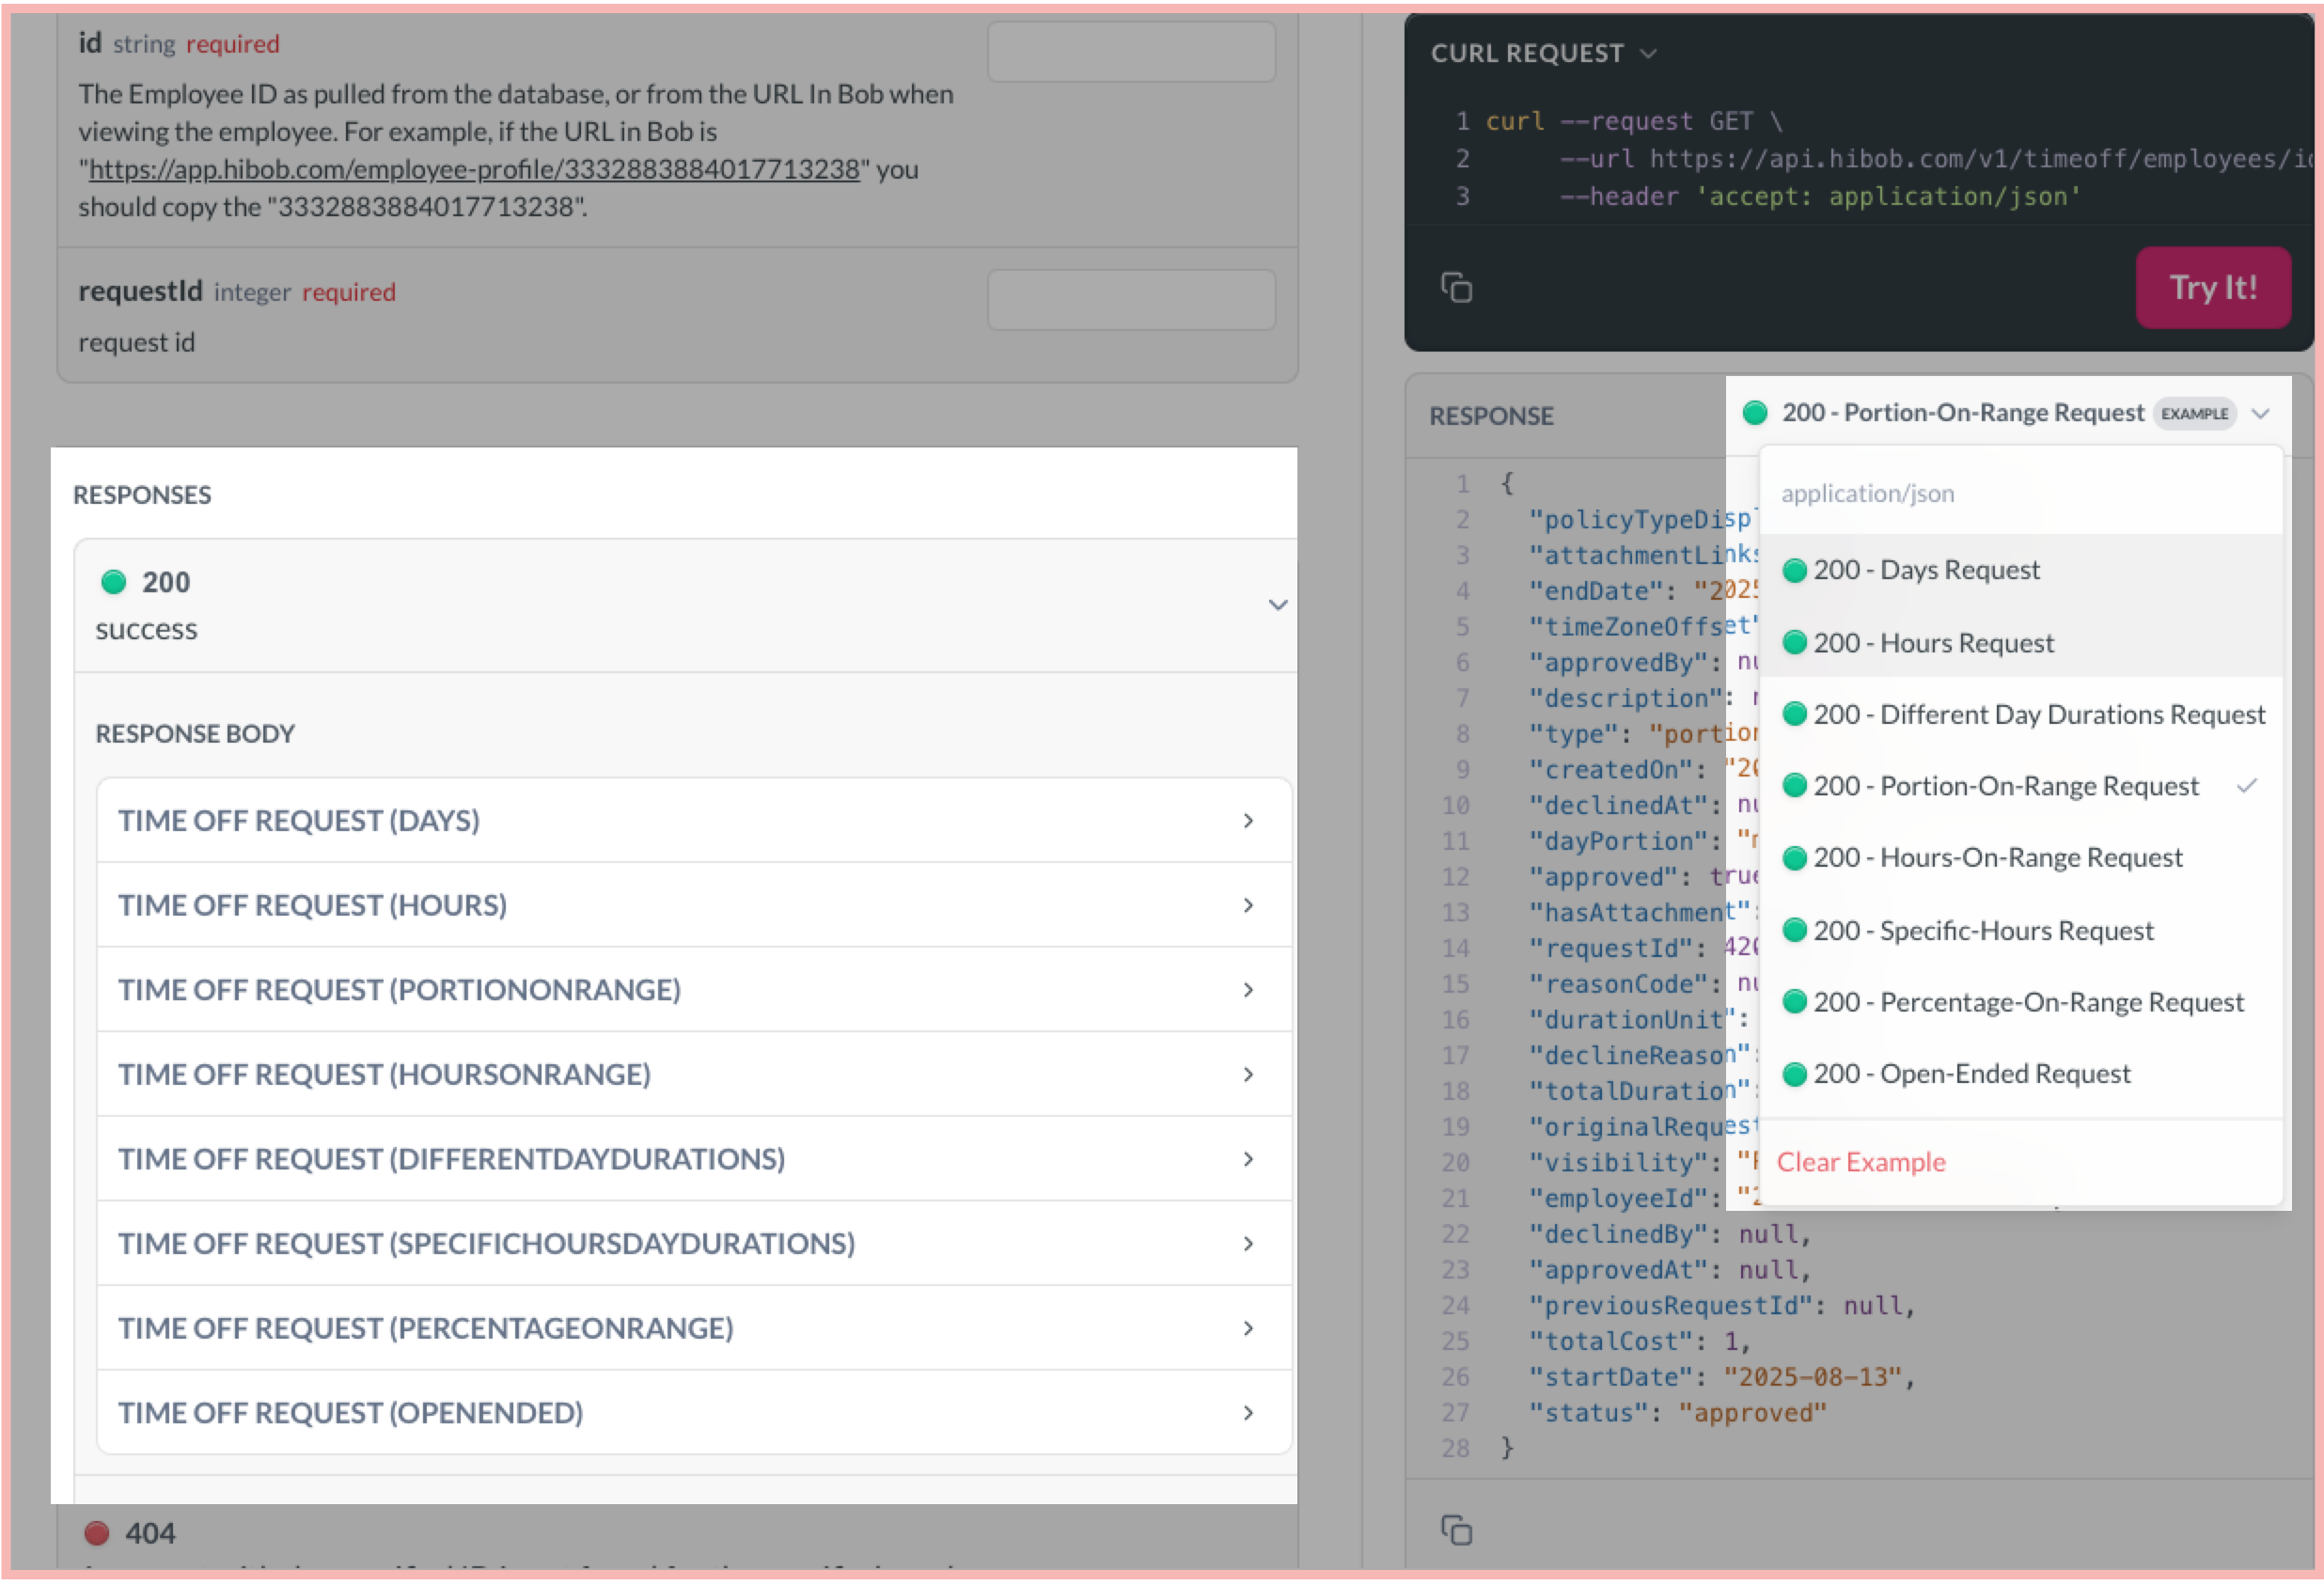This screenshot has width=2324, height=1585.
Task: Click the 404 response row
Action: click(x=677, y=1535)
